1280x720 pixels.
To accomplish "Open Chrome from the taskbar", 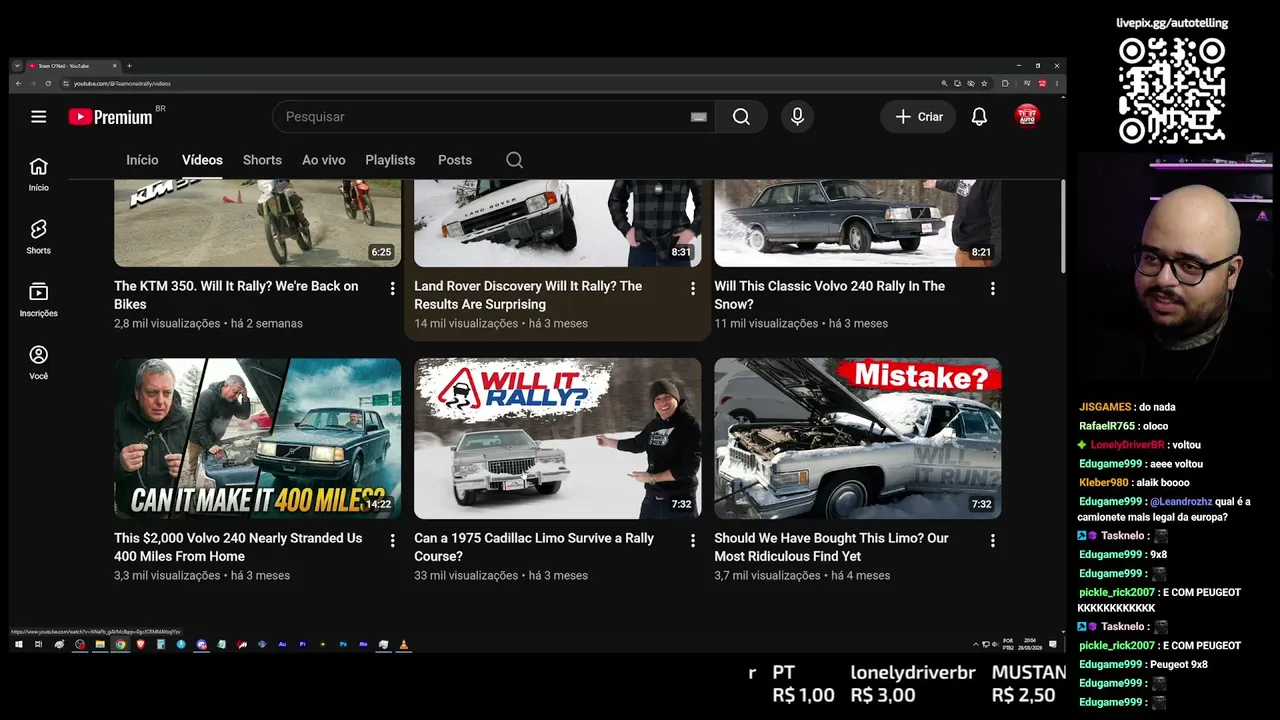I will 120,645.
